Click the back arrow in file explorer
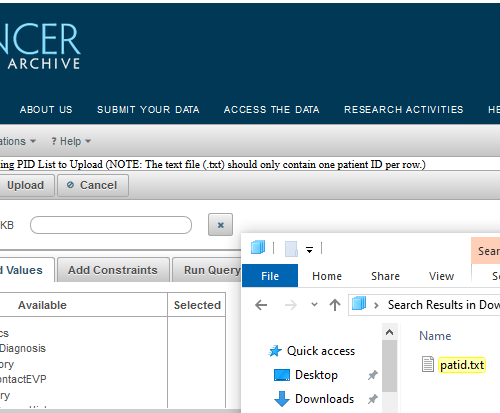The width and height of the screenshot is (500, 413). click(261, 305)
